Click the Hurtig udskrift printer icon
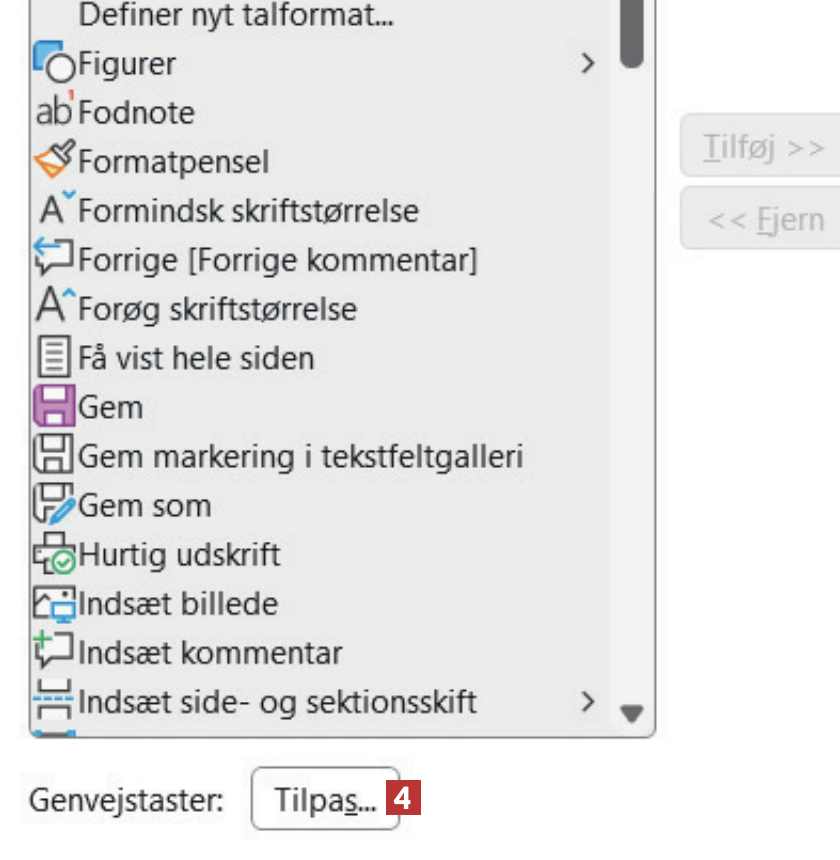 pyautogui.click(x=53, y=554)
